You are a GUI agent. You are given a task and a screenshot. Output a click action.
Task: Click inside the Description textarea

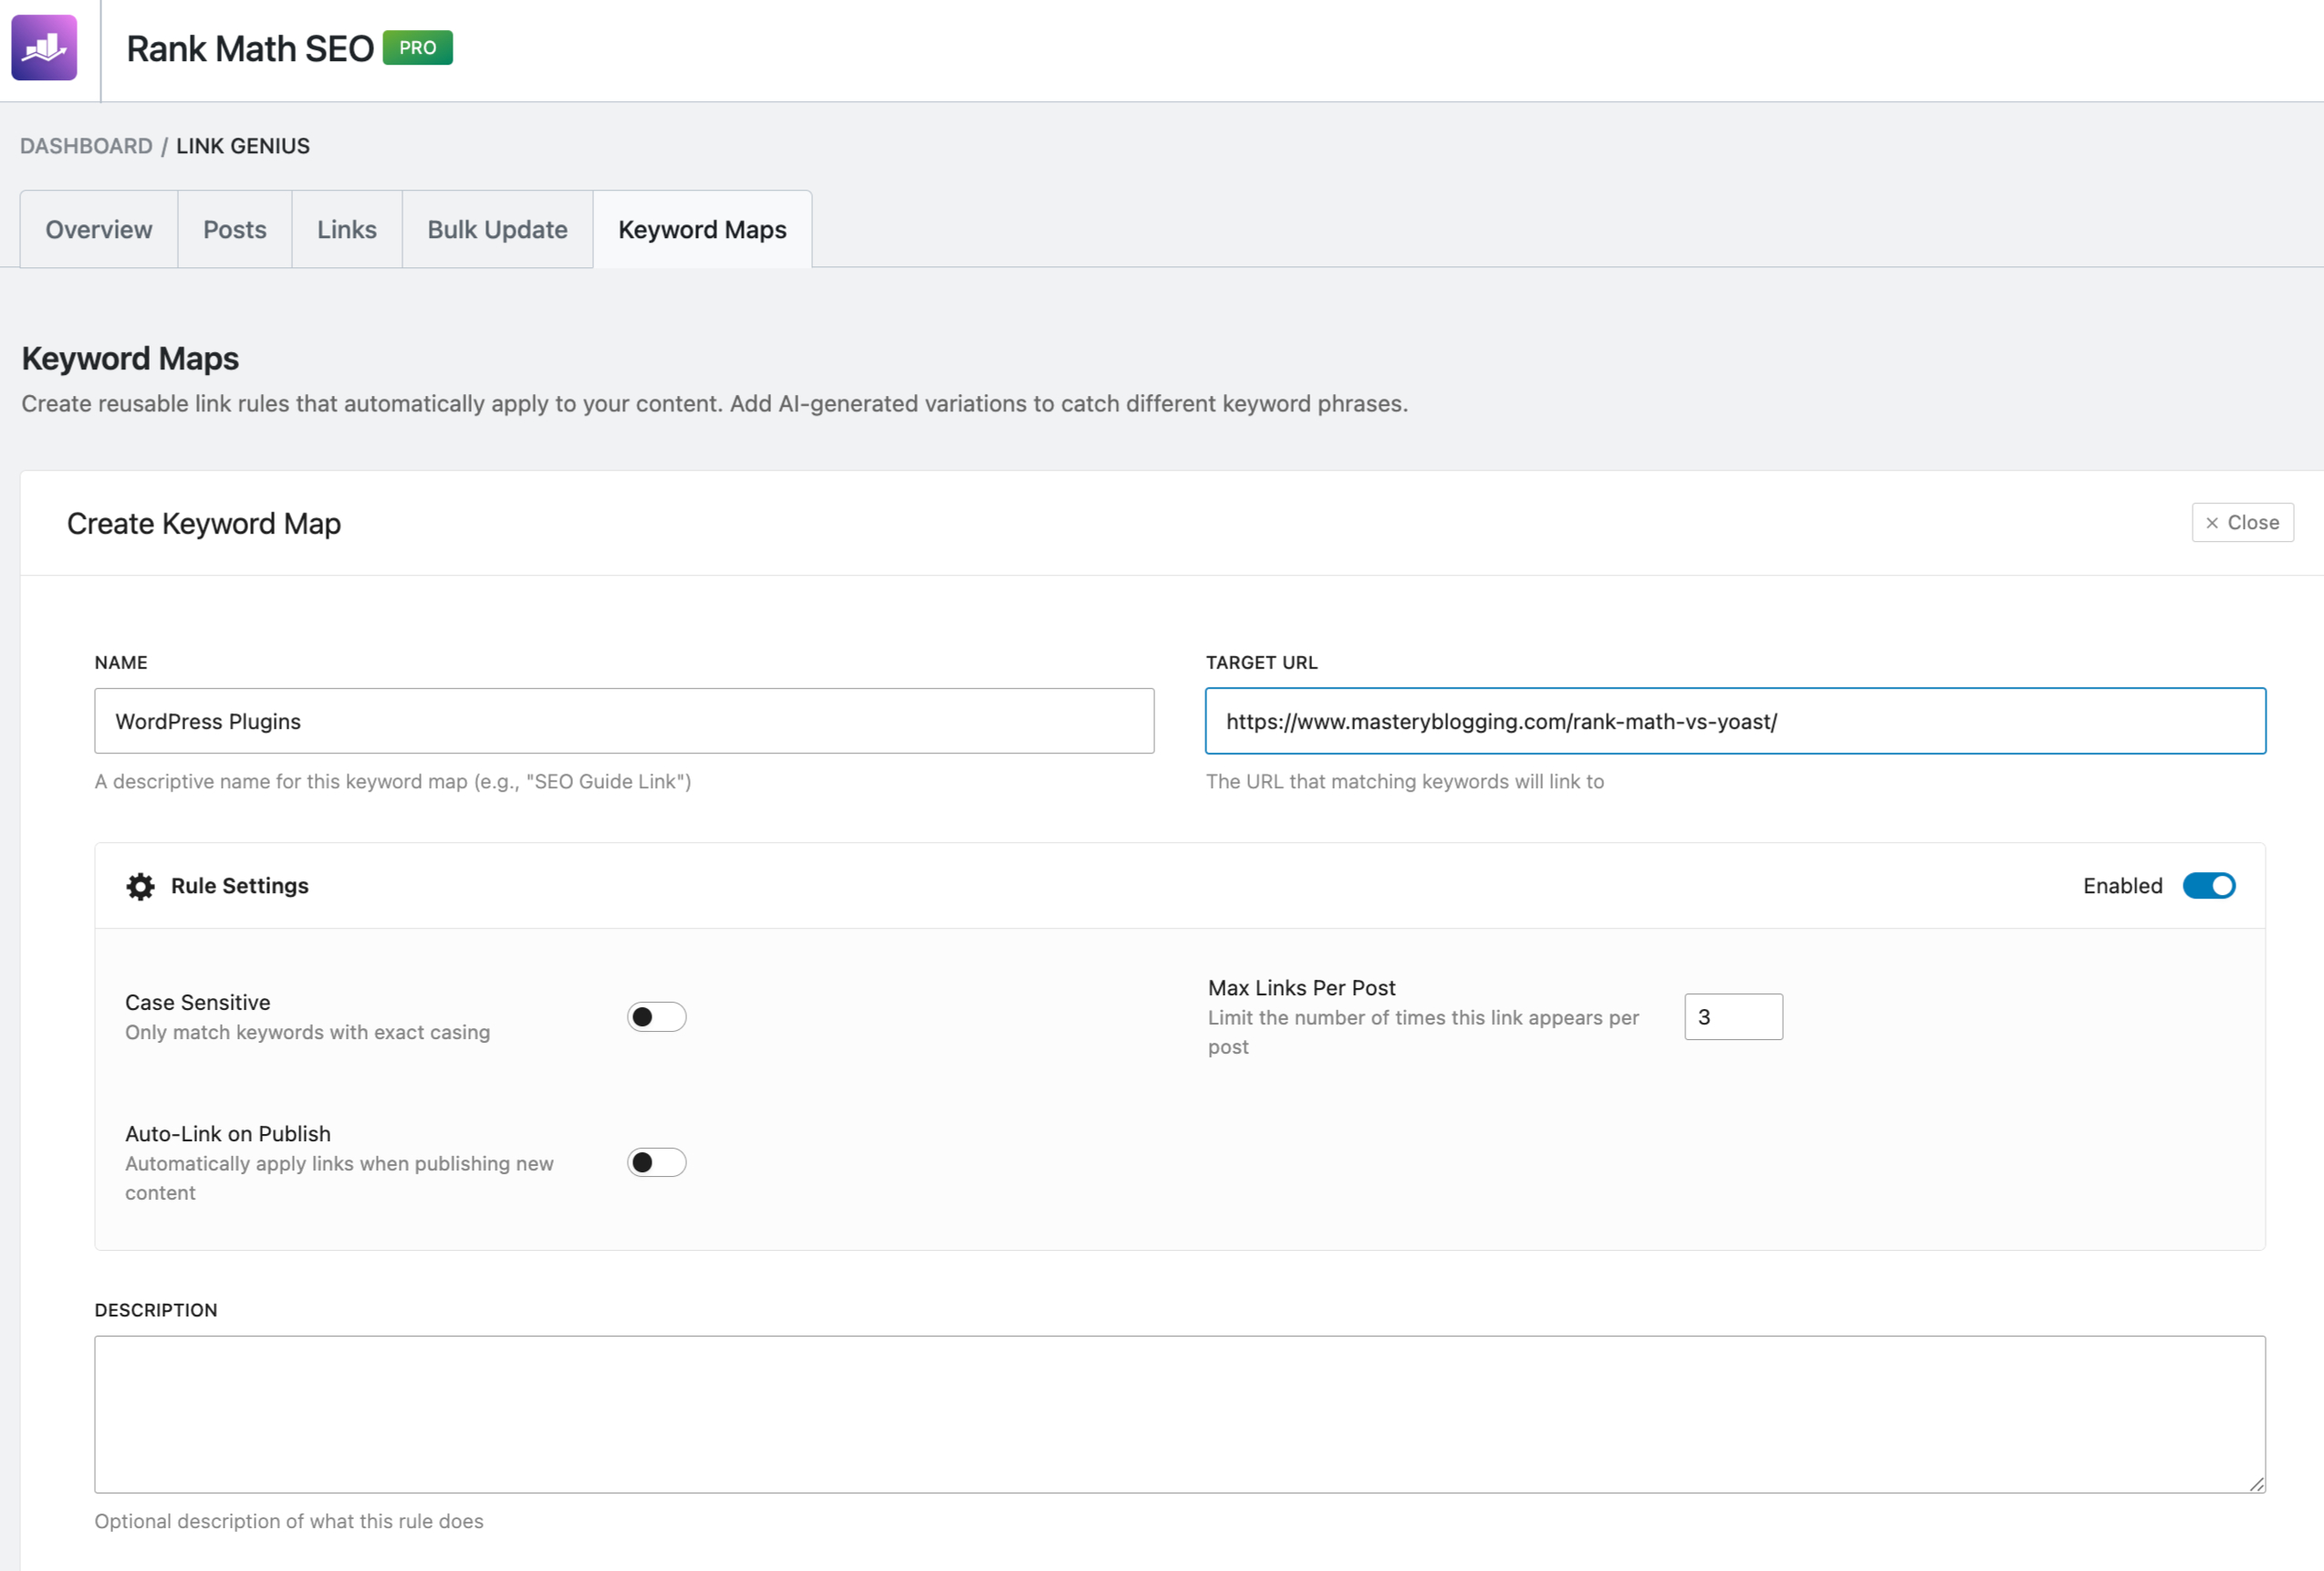click(x=1179, y=1414)
